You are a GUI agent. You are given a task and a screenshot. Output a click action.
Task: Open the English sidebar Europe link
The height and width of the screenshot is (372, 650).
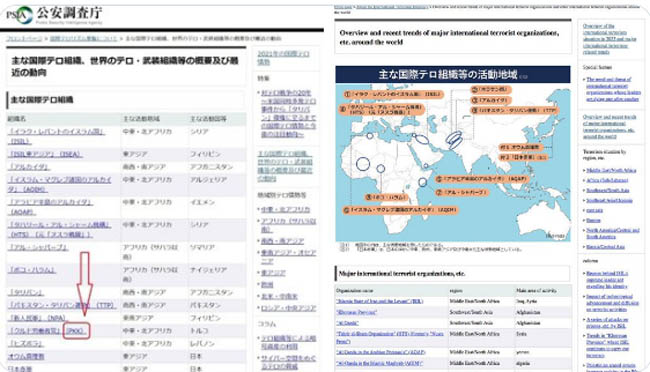(x=593, y=220)
